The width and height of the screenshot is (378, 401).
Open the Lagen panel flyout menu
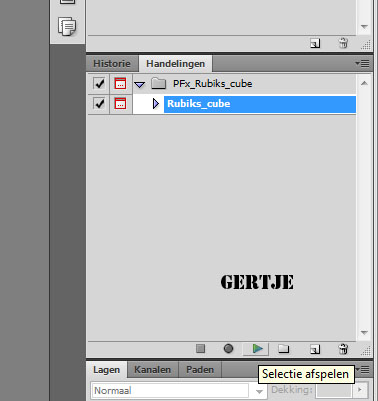click(363, 369)
